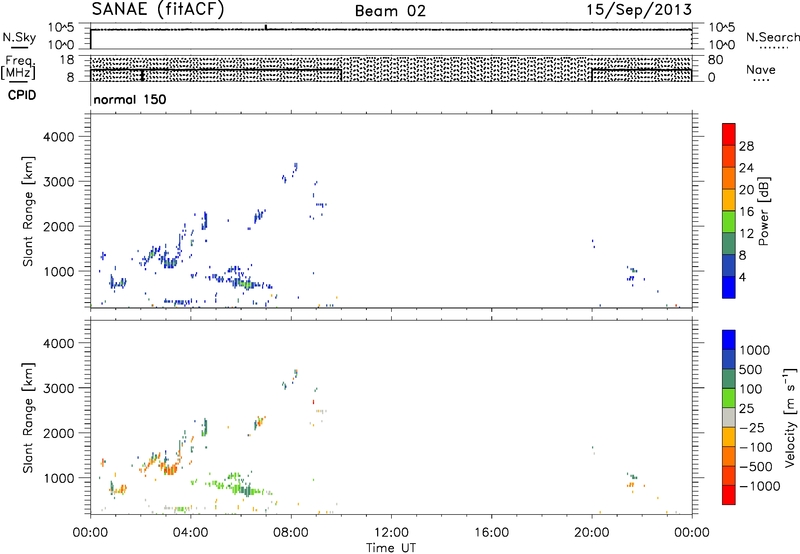Click the CPID row label
Viewport: 800px width, 554px height.
coord(22,95)
